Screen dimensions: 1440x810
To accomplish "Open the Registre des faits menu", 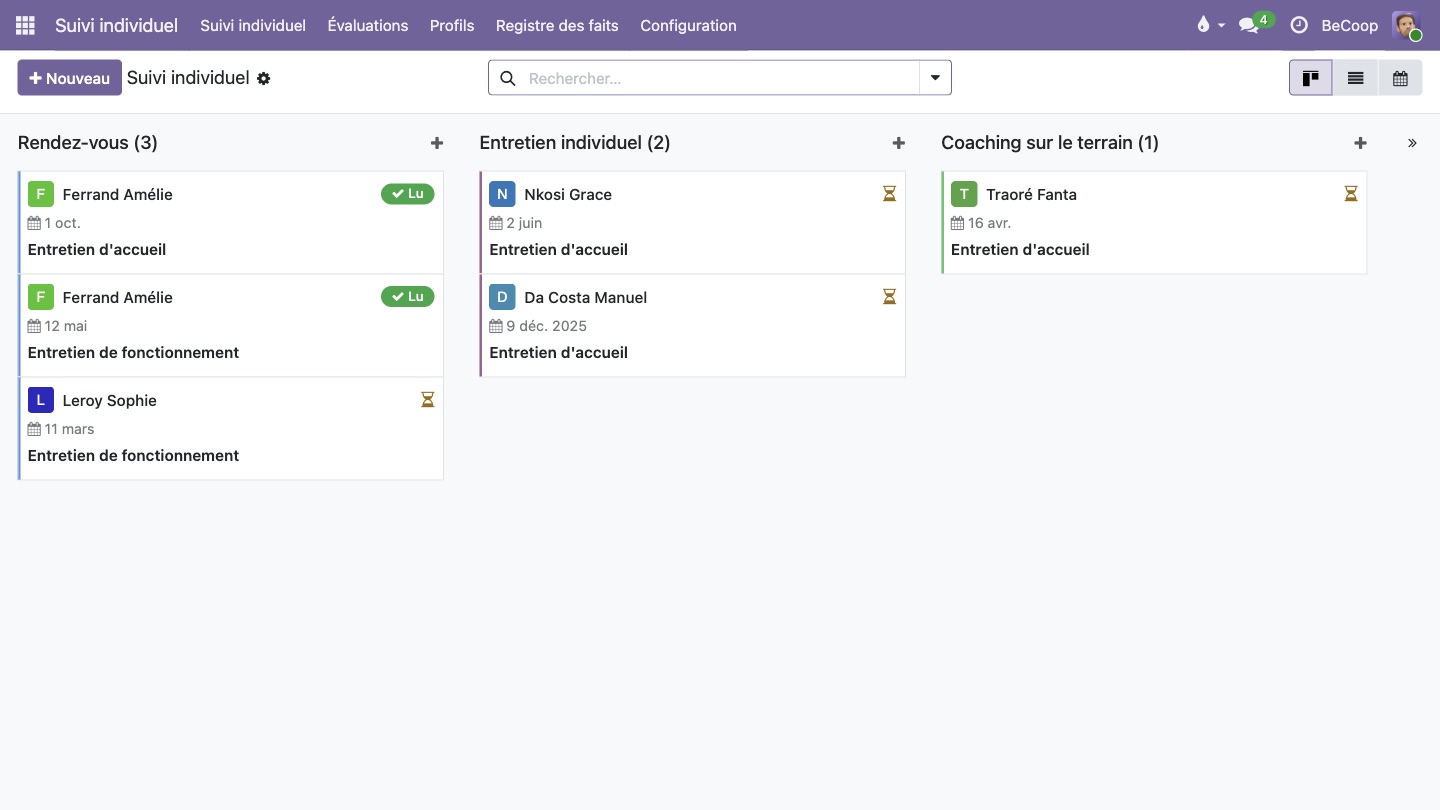I will 557,25.
